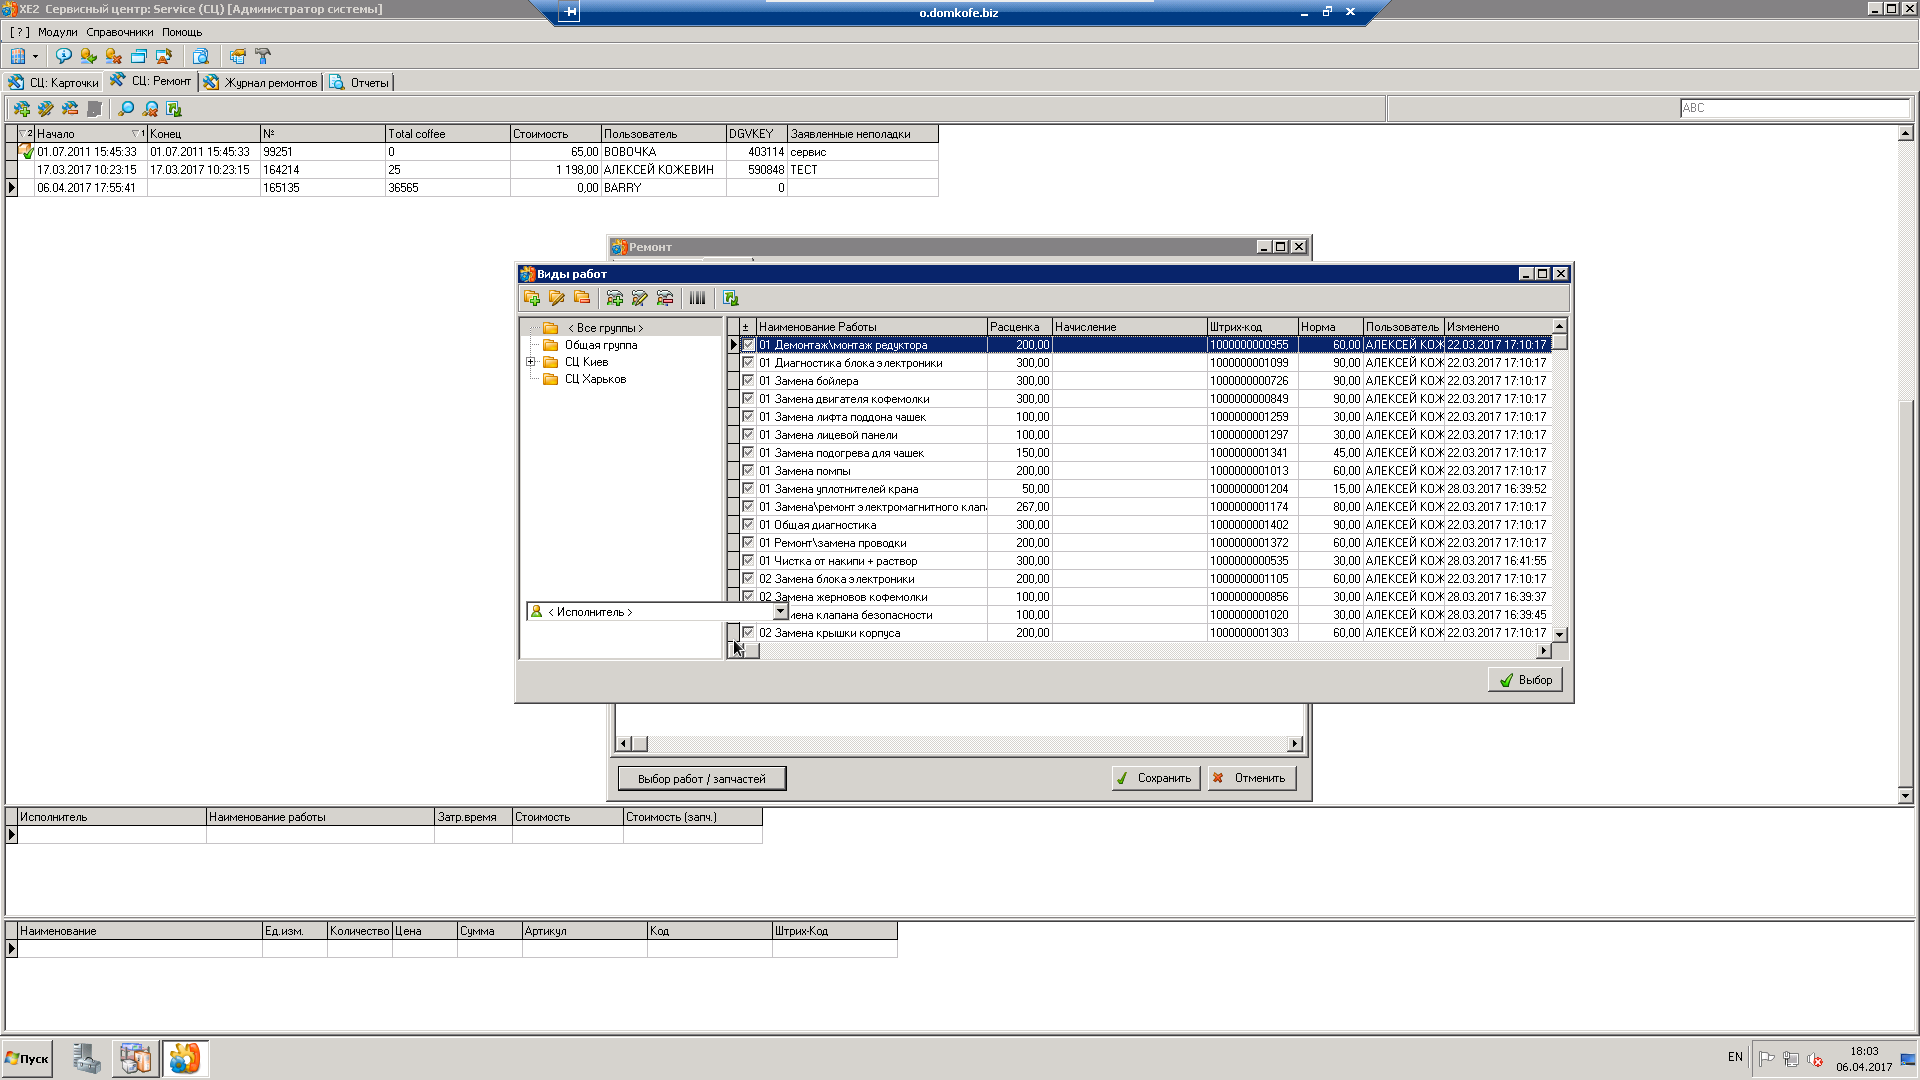This screenshot has height=1080, width=1920.
Task: Click the add work type icon
Action: click(x=615, y=298)
